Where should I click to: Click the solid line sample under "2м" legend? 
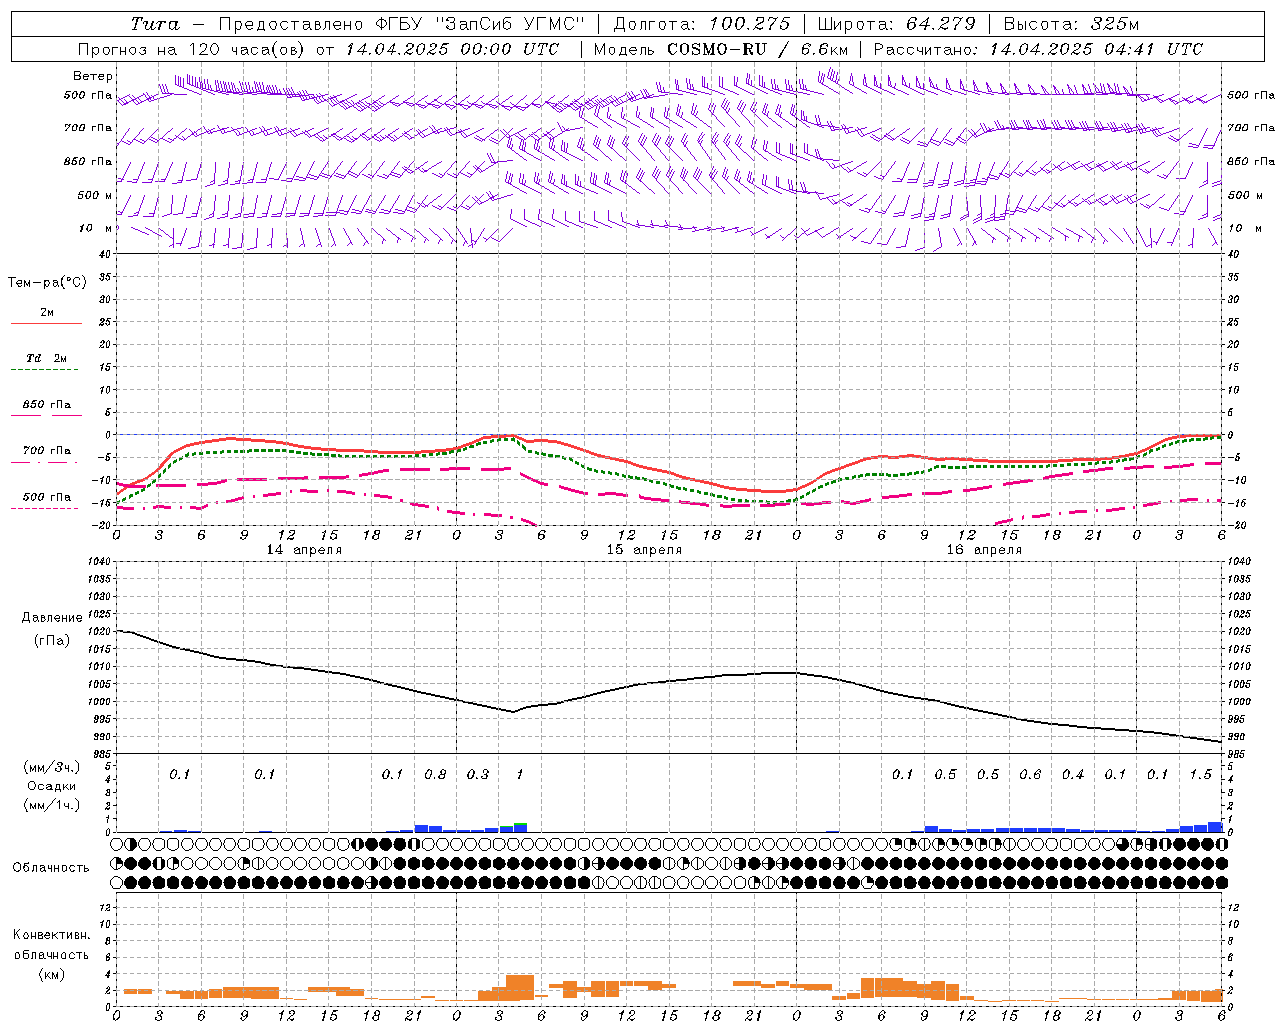pos(46,323)
